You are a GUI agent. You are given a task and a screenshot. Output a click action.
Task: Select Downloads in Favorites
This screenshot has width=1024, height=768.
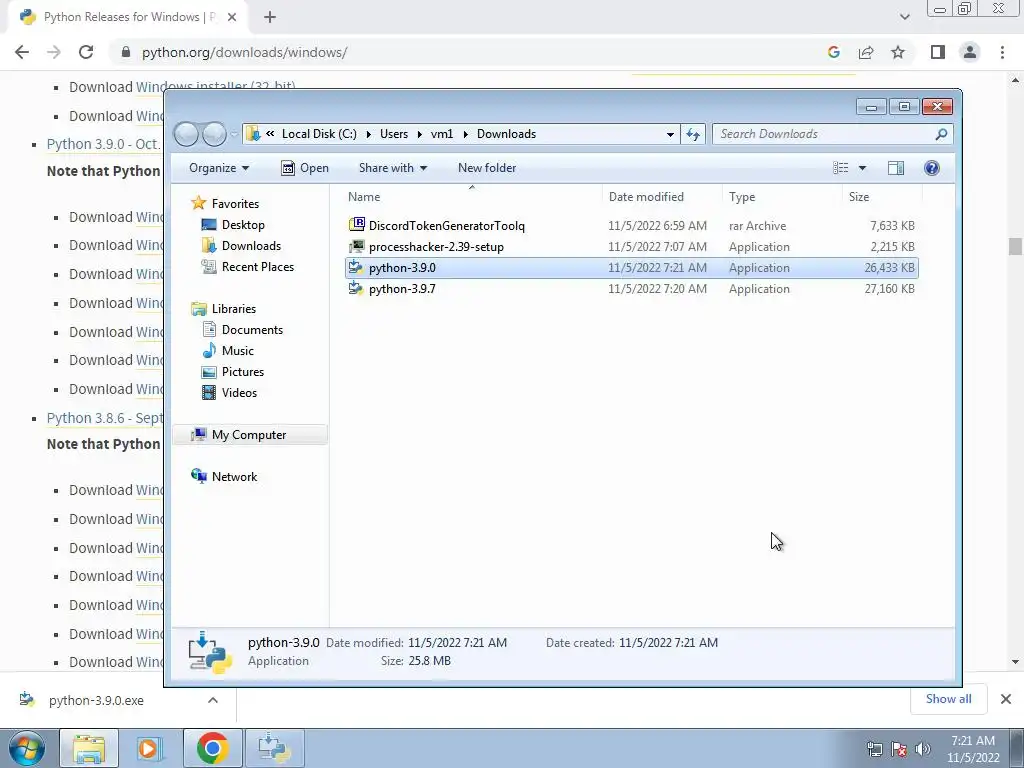tap(251, 246)
